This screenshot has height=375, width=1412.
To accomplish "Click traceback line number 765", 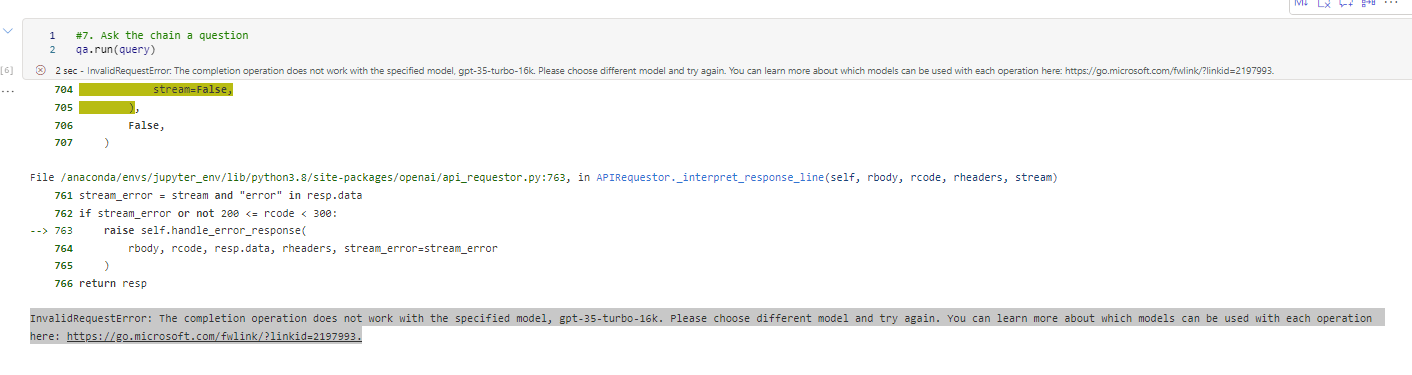I will pos(63,266).
